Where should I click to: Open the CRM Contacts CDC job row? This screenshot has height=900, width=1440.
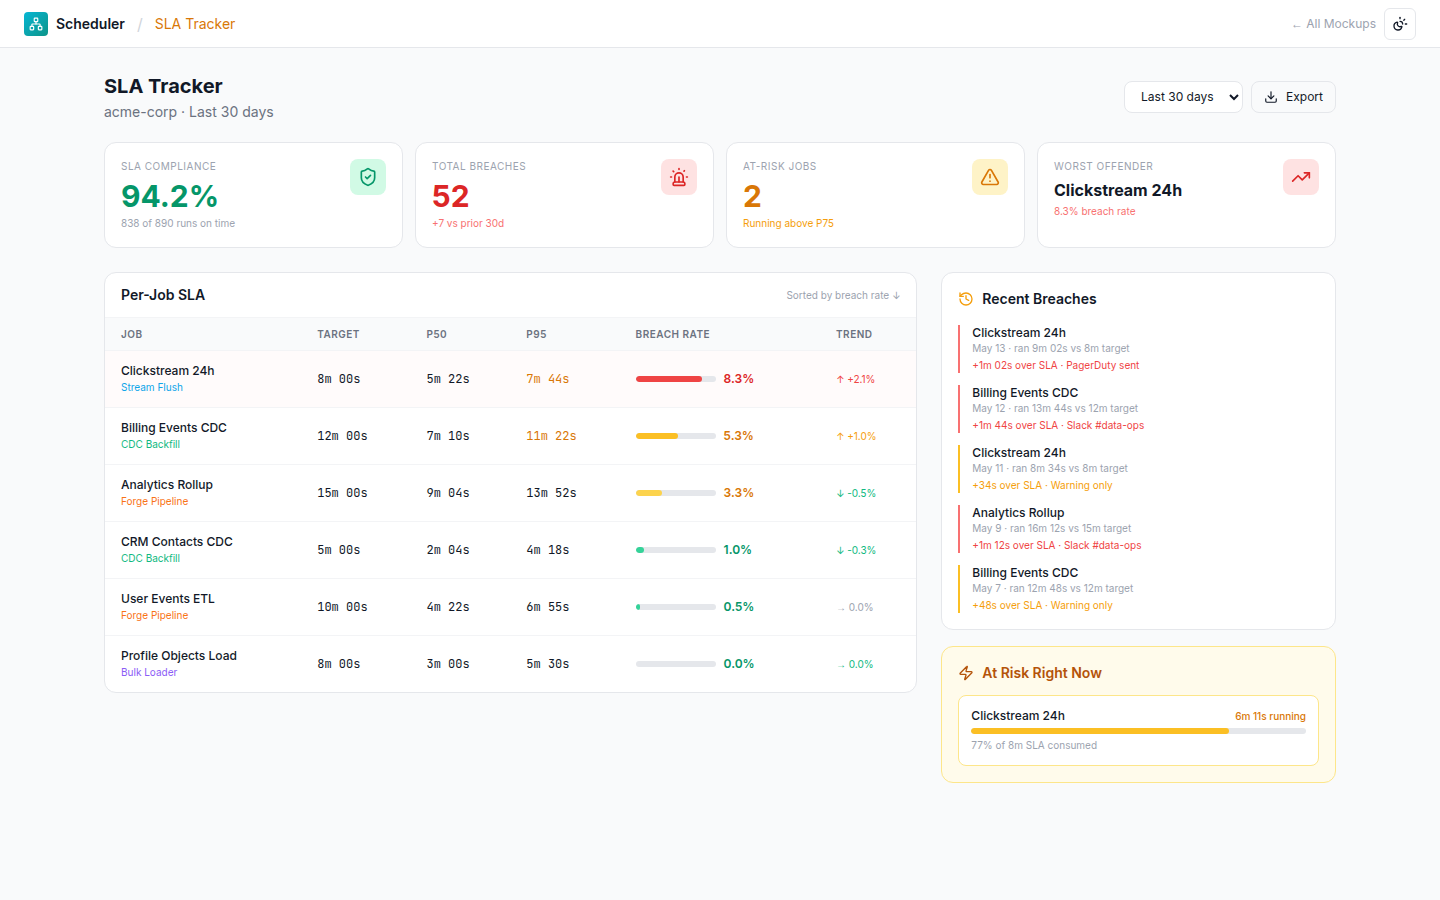point(510,550)
